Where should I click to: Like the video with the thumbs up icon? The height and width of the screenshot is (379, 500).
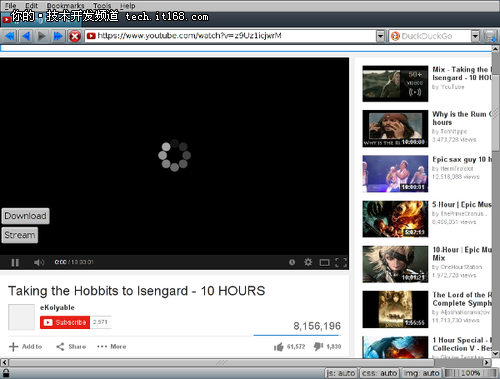(x=278, y=347)
